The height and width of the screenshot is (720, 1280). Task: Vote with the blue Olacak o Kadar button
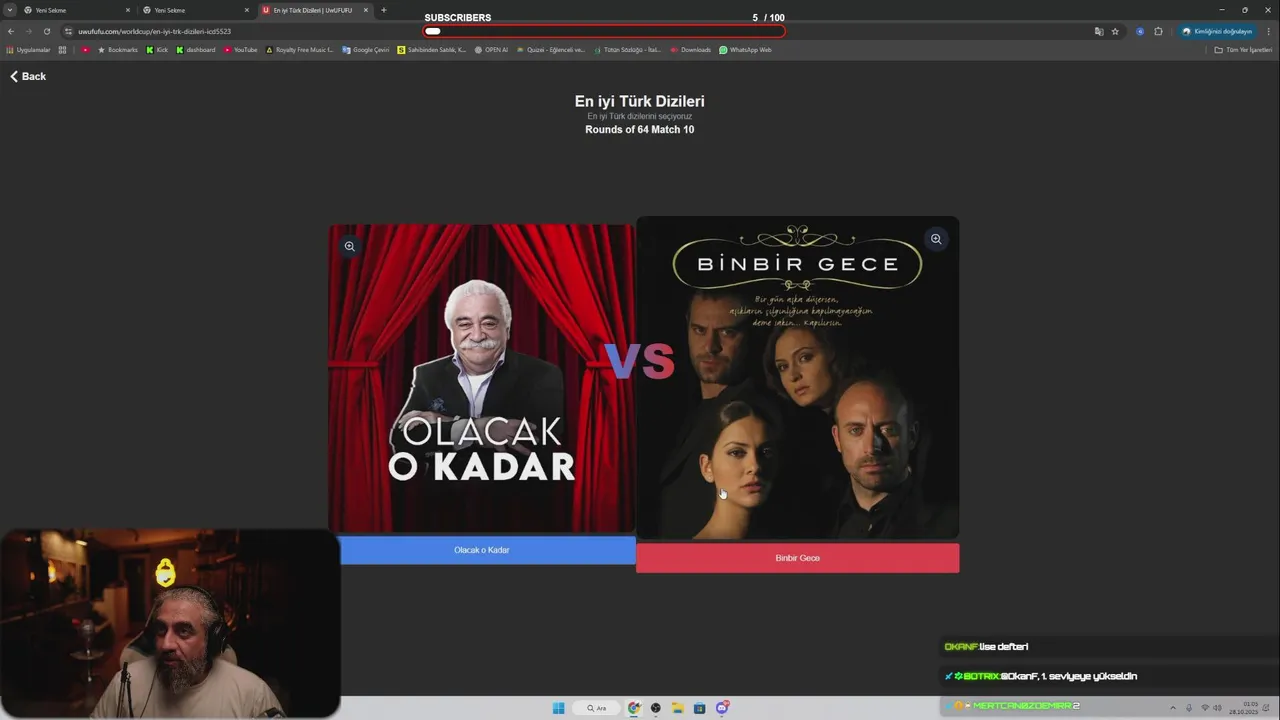pos(488,550)
